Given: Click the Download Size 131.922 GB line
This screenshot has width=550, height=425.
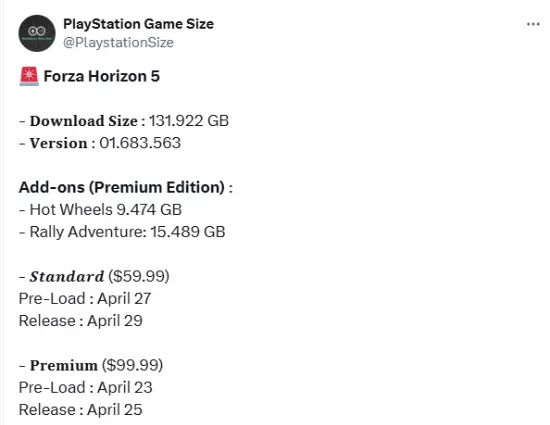Looking at the screenshot, I should click(124, 121).
